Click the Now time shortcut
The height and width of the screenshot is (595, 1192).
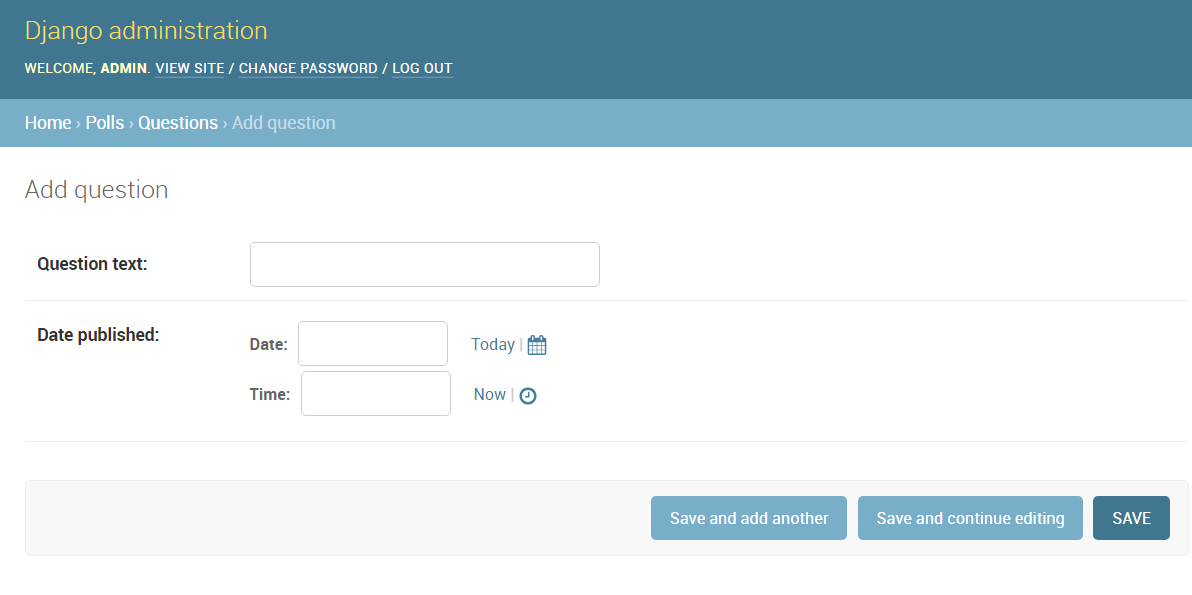pos(490,394)
